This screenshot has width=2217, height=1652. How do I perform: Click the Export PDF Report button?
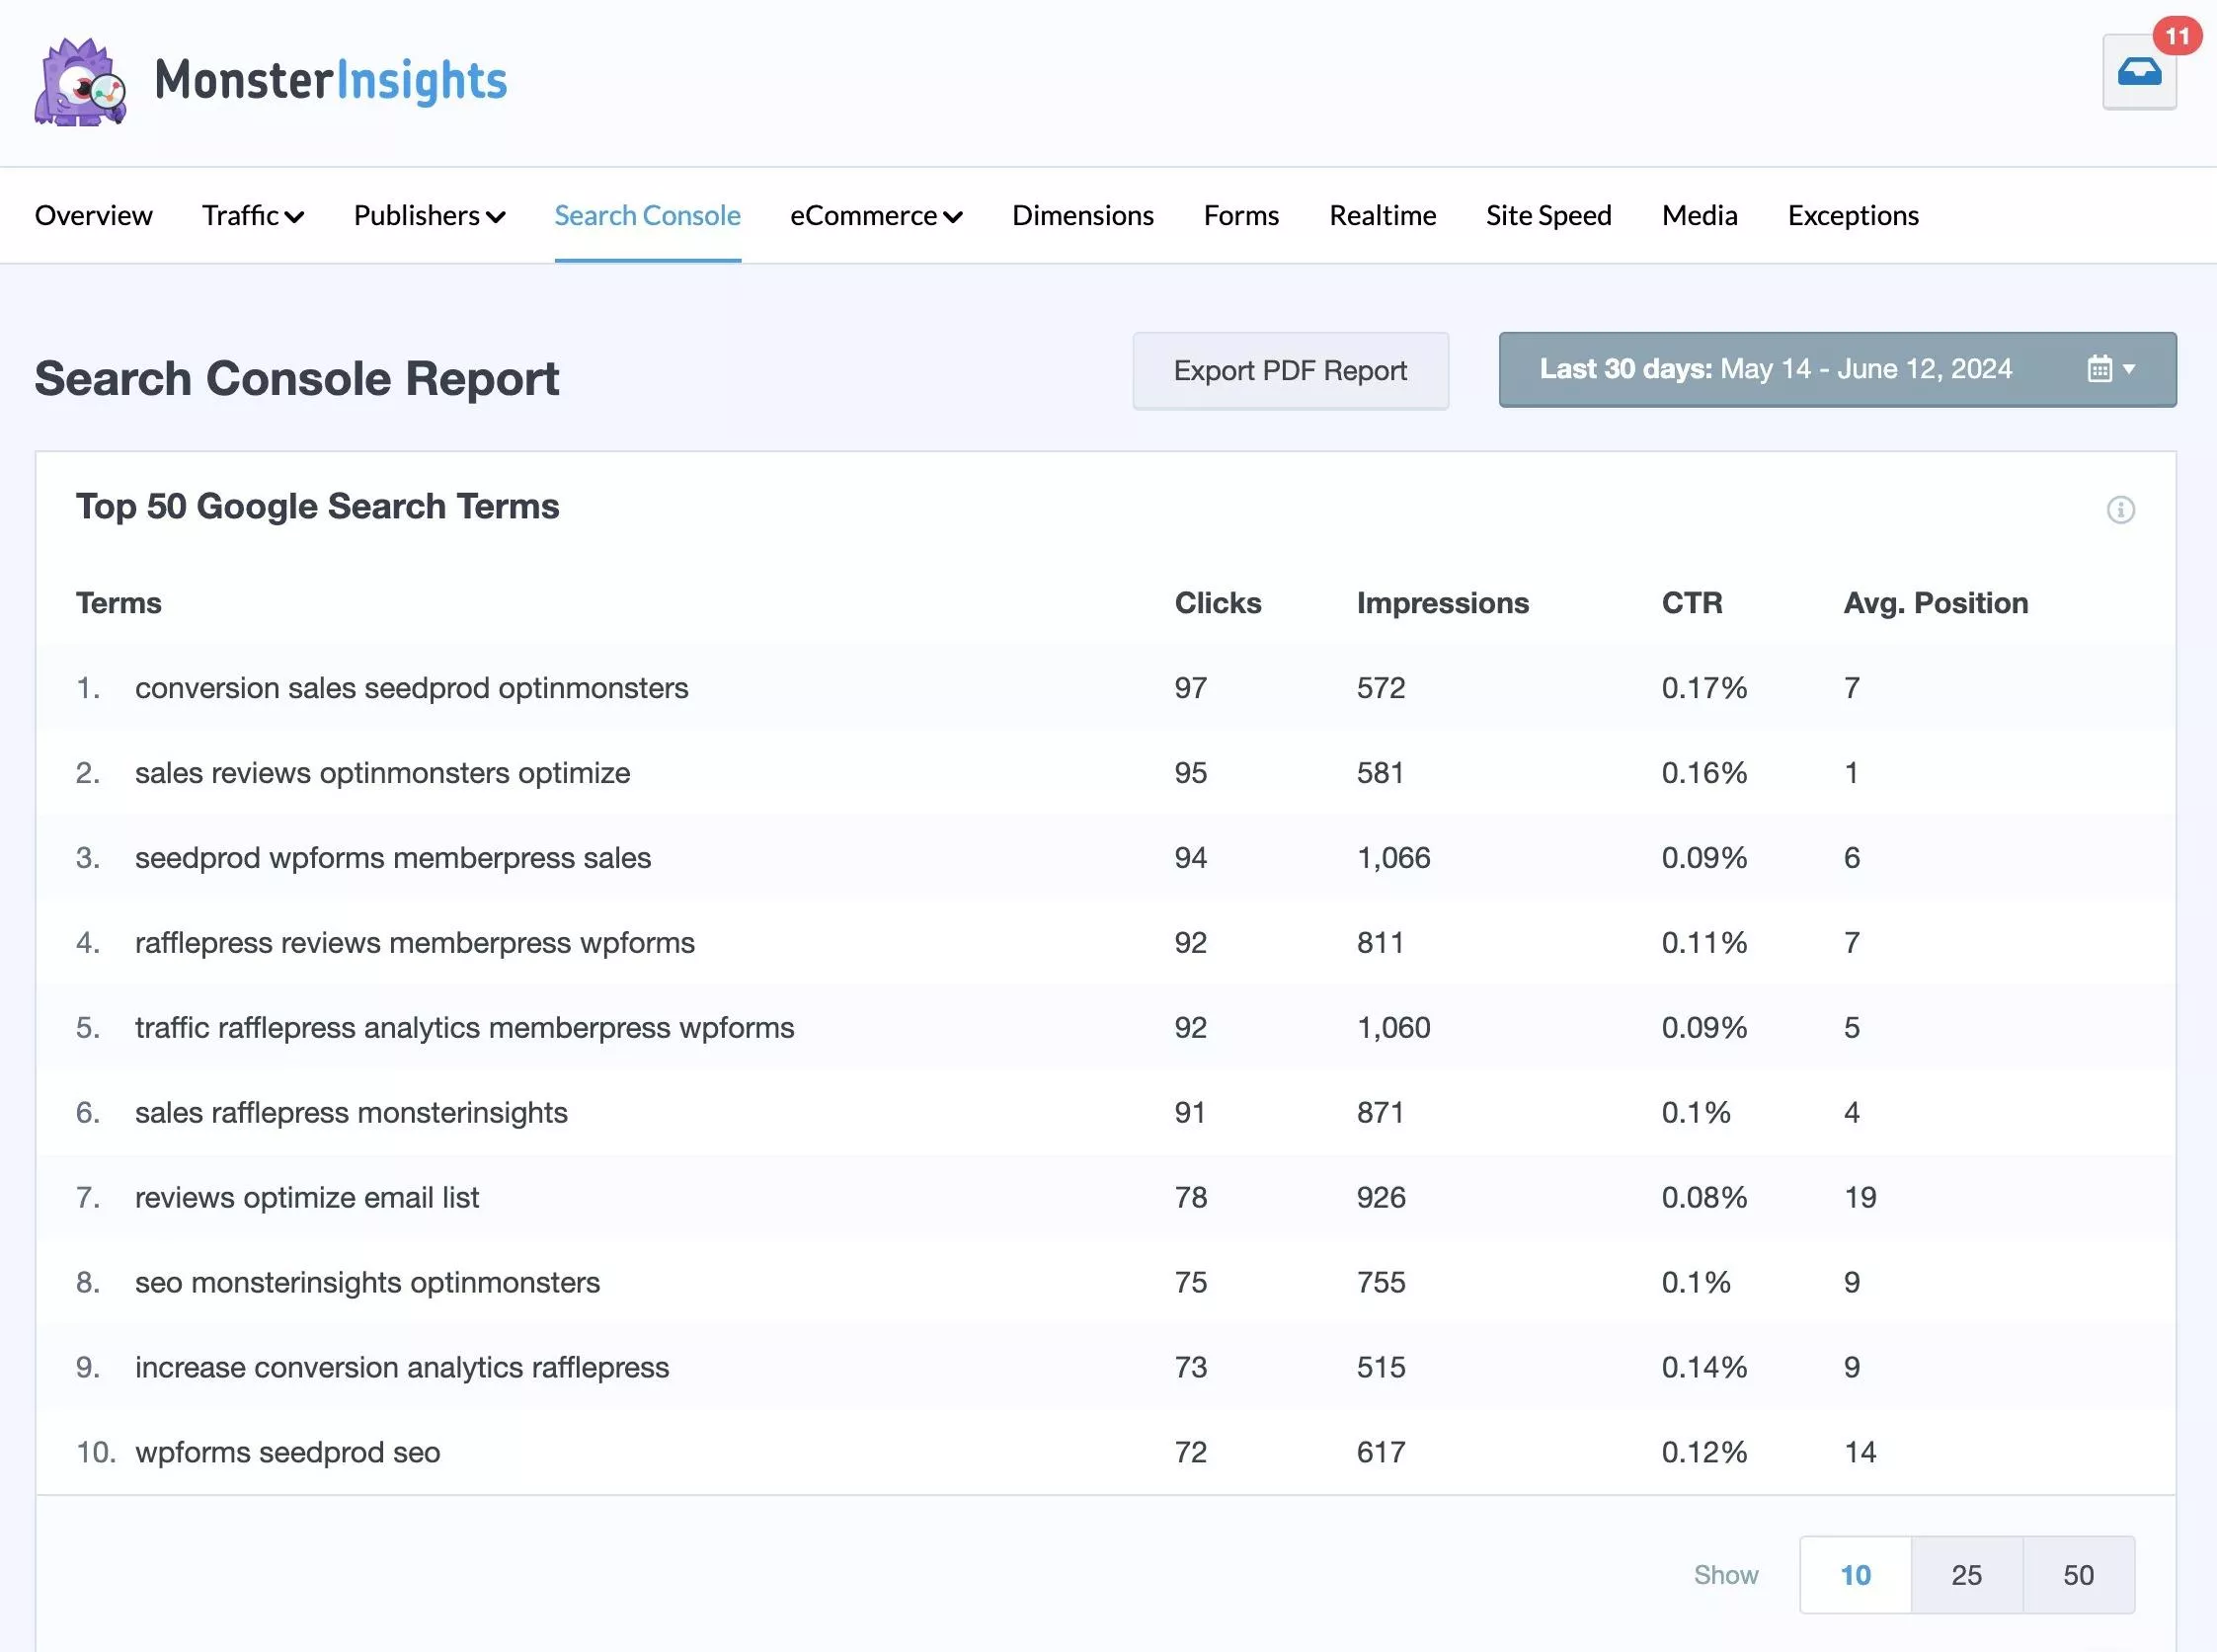click(1290, 371)
